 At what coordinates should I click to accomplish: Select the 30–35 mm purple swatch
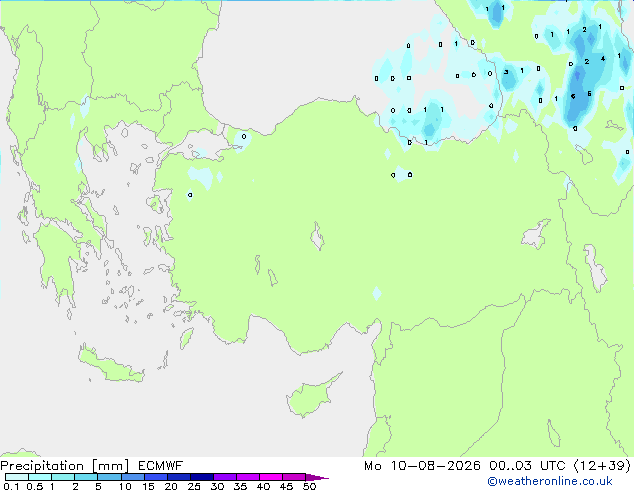tap(225, 477)
